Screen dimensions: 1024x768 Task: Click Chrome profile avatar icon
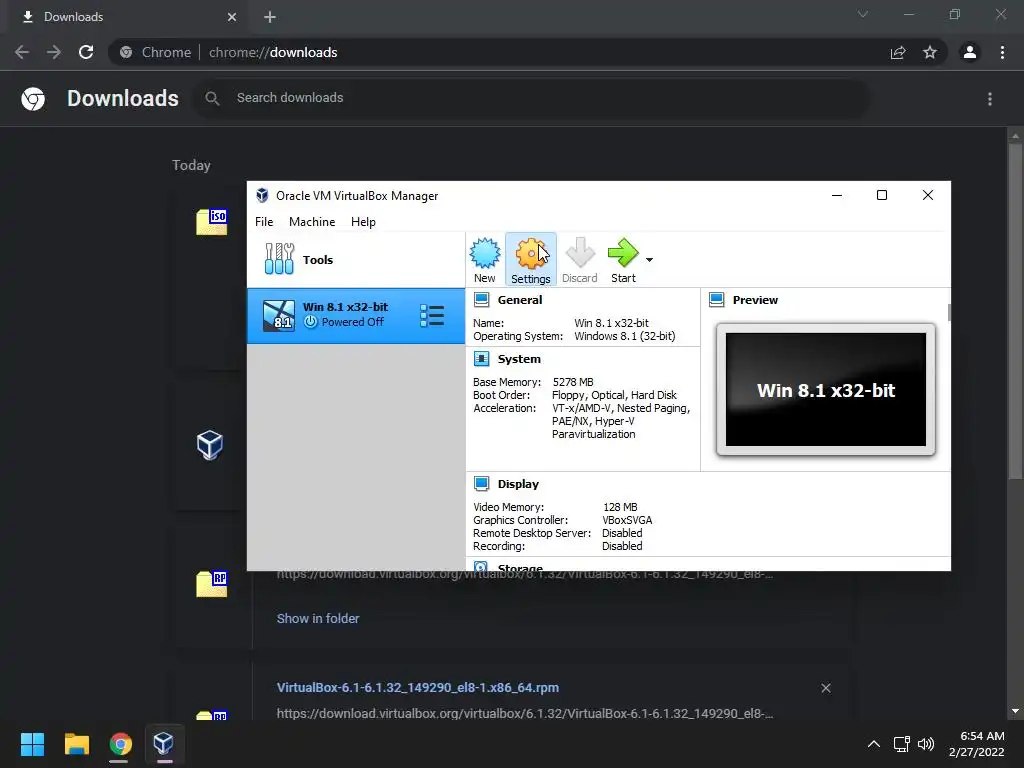click(969, 52)
